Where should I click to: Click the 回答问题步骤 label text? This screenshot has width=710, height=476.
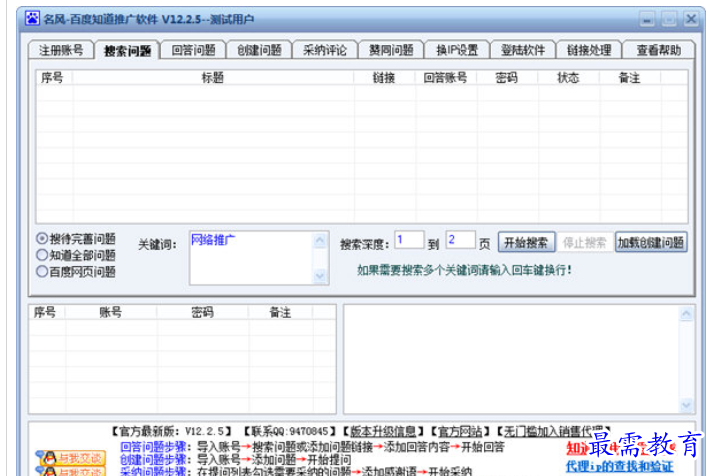[x=156, y=447]
